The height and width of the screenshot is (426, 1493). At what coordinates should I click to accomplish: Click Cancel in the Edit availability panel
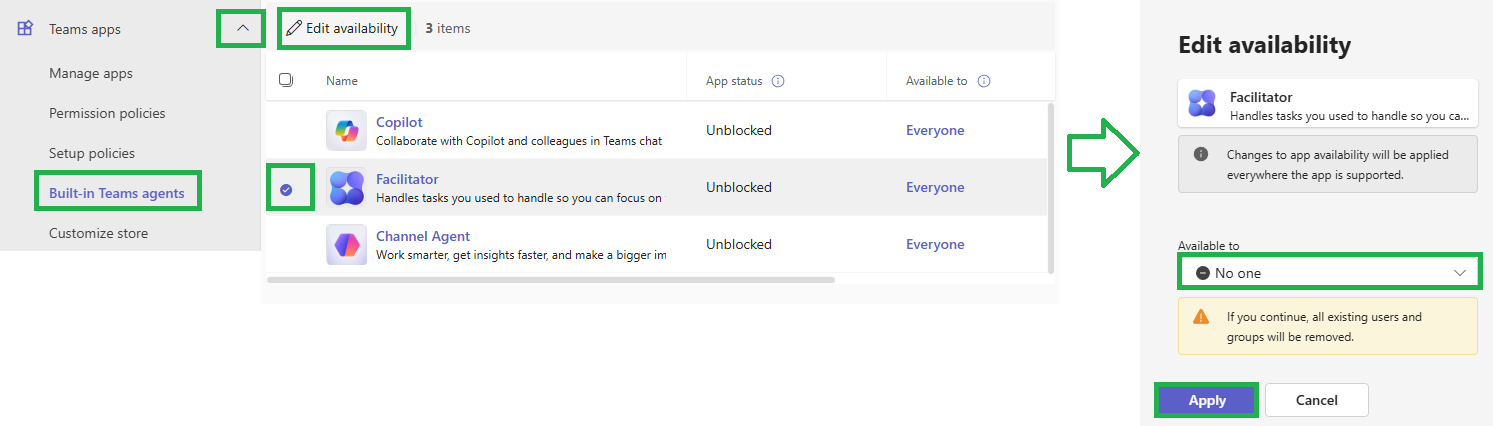pyautogui.click(x=1316, y=400)
